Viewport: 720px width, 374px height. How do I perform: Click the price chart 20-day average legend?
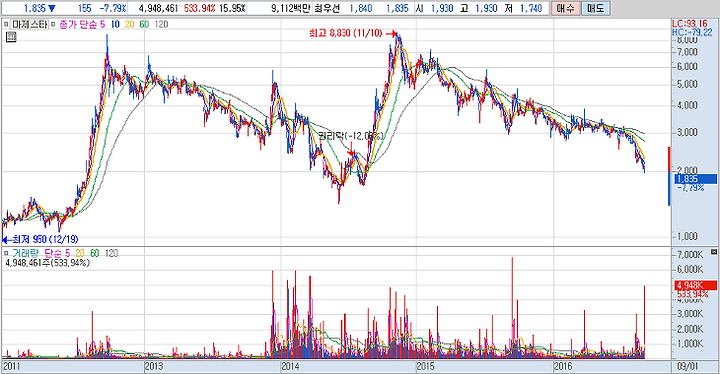pyautogui.click(x=129, y=24)
